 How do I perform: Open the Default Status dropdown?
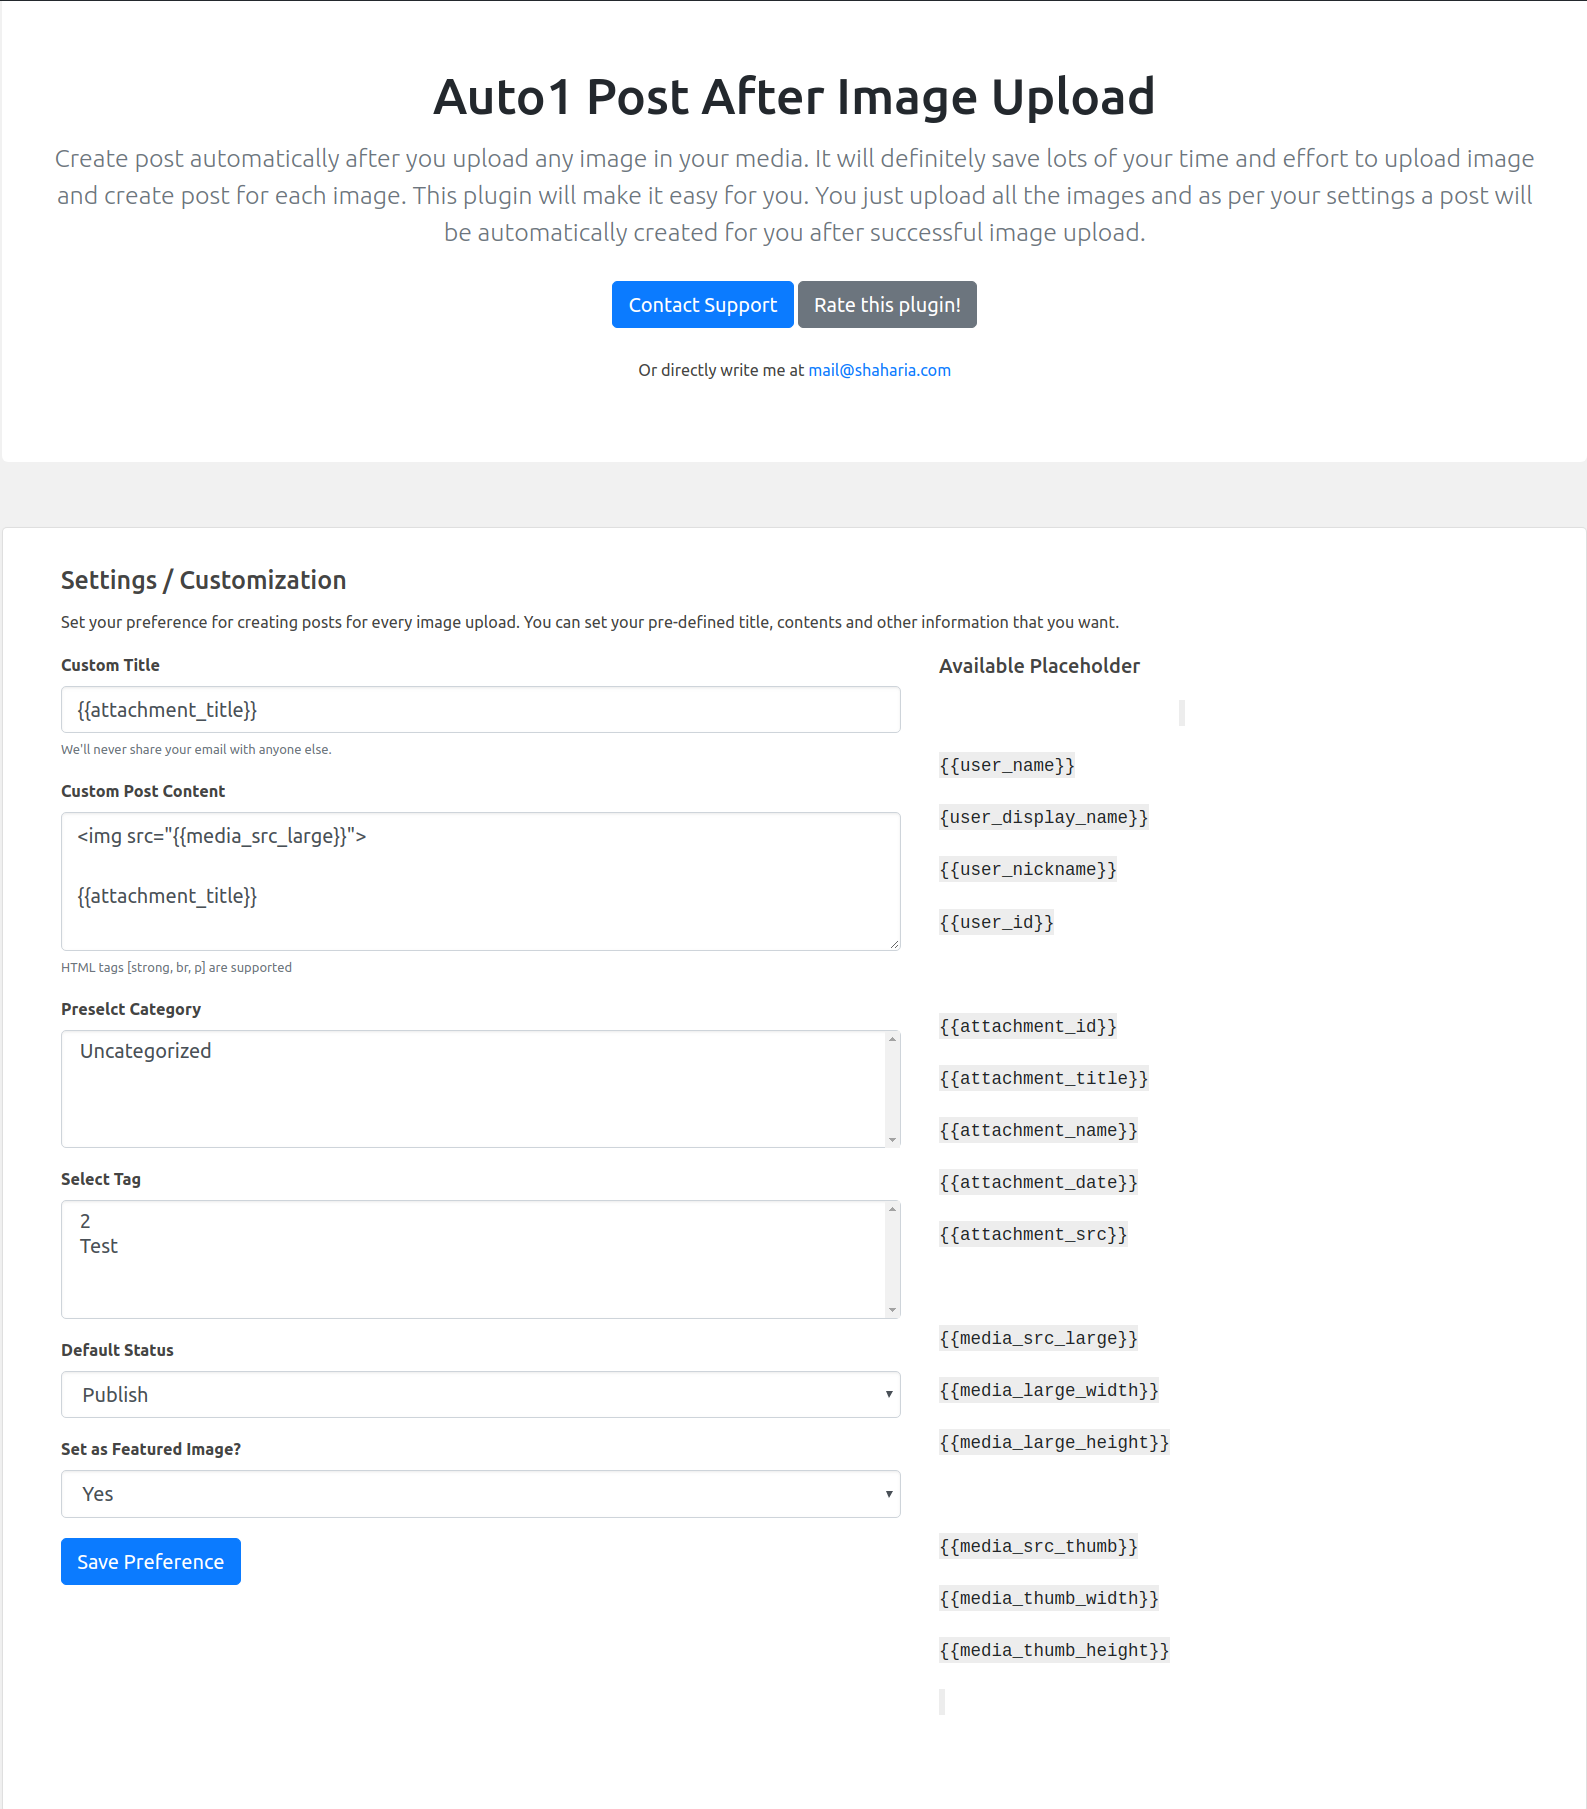pyautogui.click(x=480, y=1395)
